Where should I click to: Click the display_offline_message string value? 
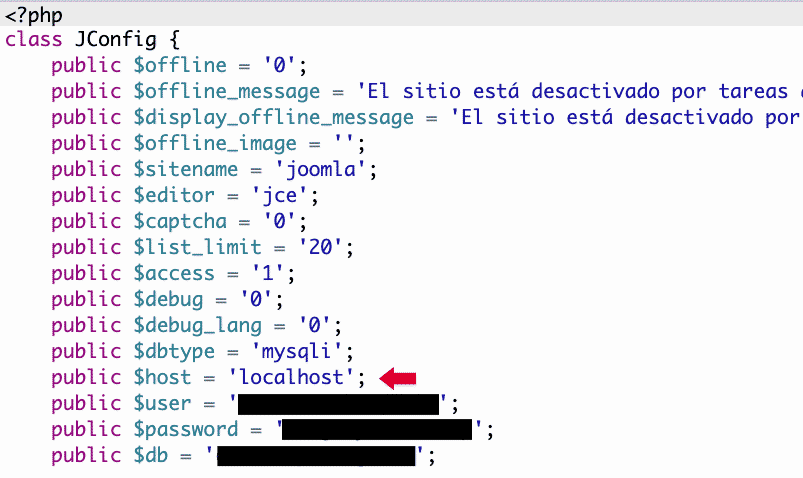point(626,118)
